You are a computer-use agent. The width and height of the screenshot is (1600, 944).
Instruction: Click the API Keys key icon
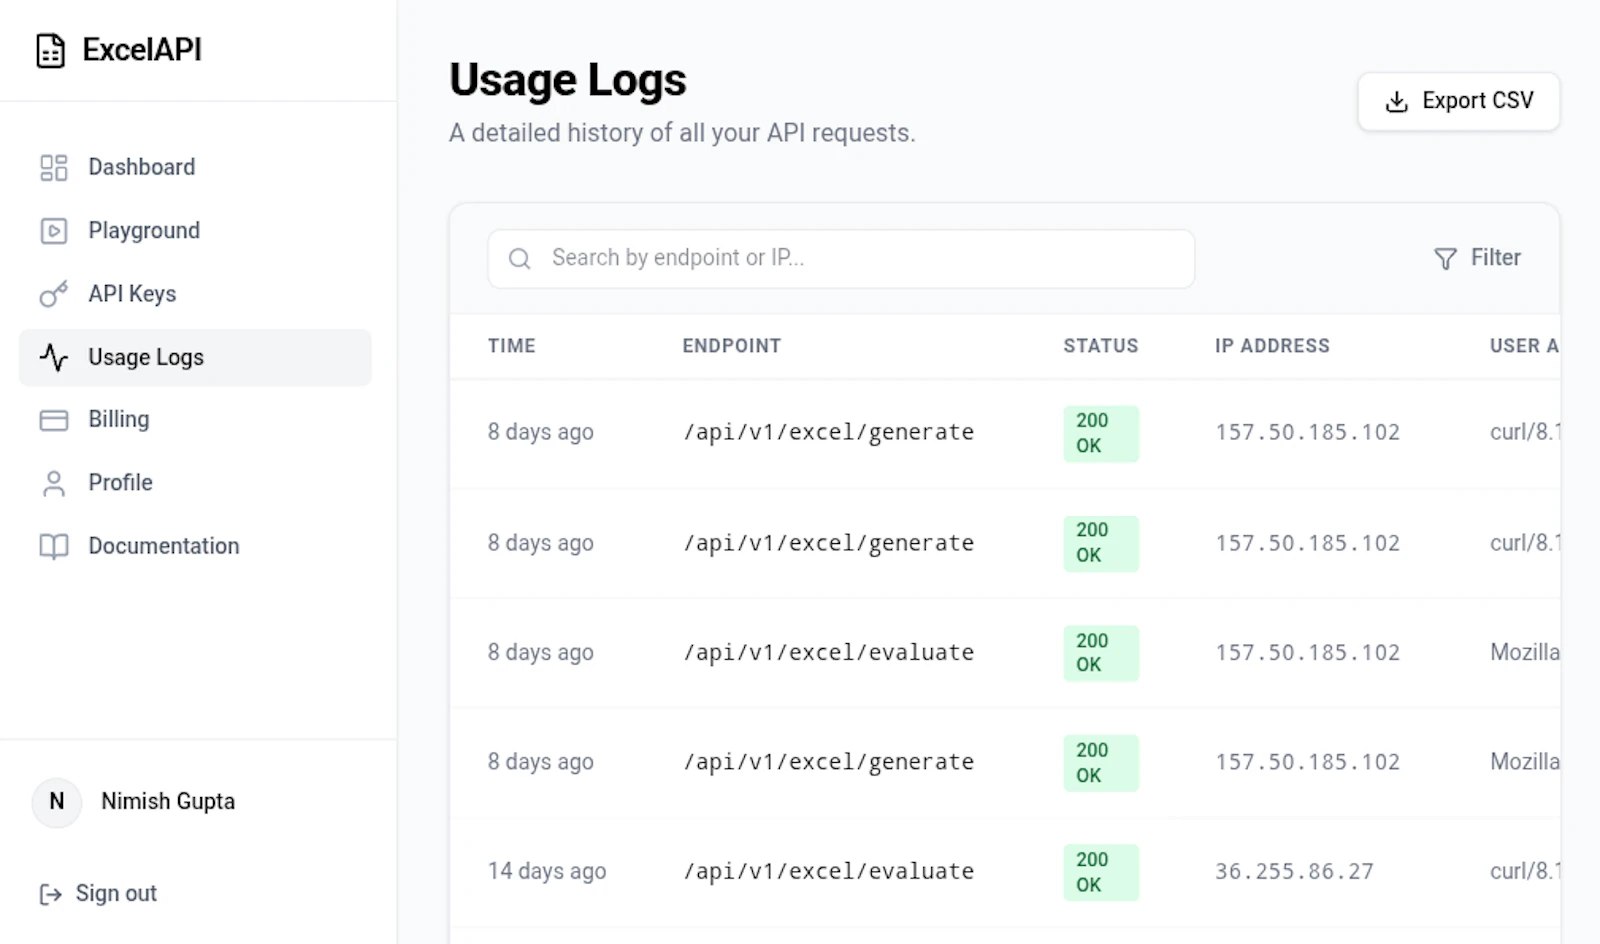tap(53, 294)
